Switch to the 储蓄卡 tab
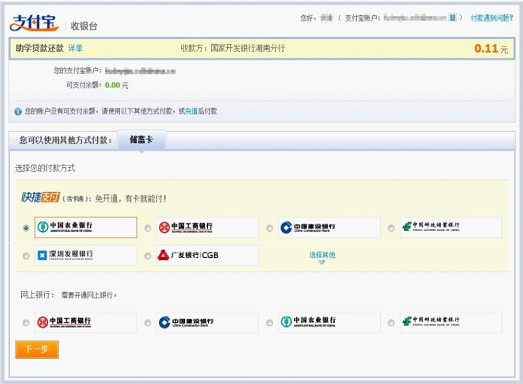Image resolution: width=523 pixels, height=384 pixels. [x=141, y=139]
